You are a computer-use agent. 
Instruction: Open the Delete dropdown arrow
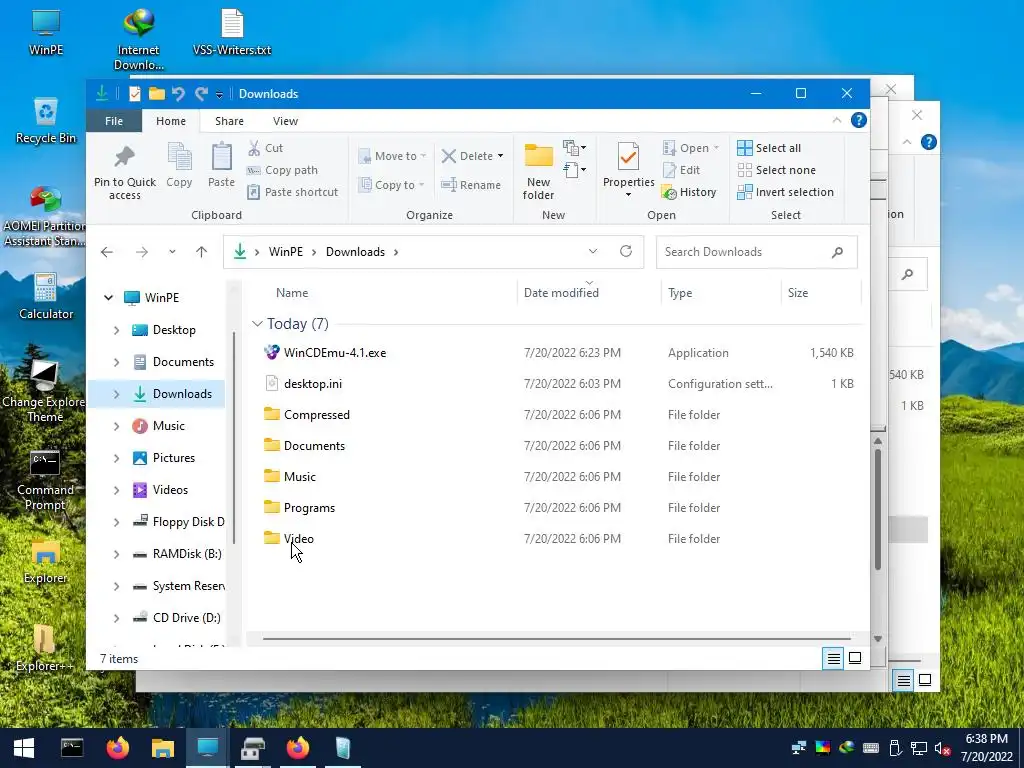click(x=500, y=156)
